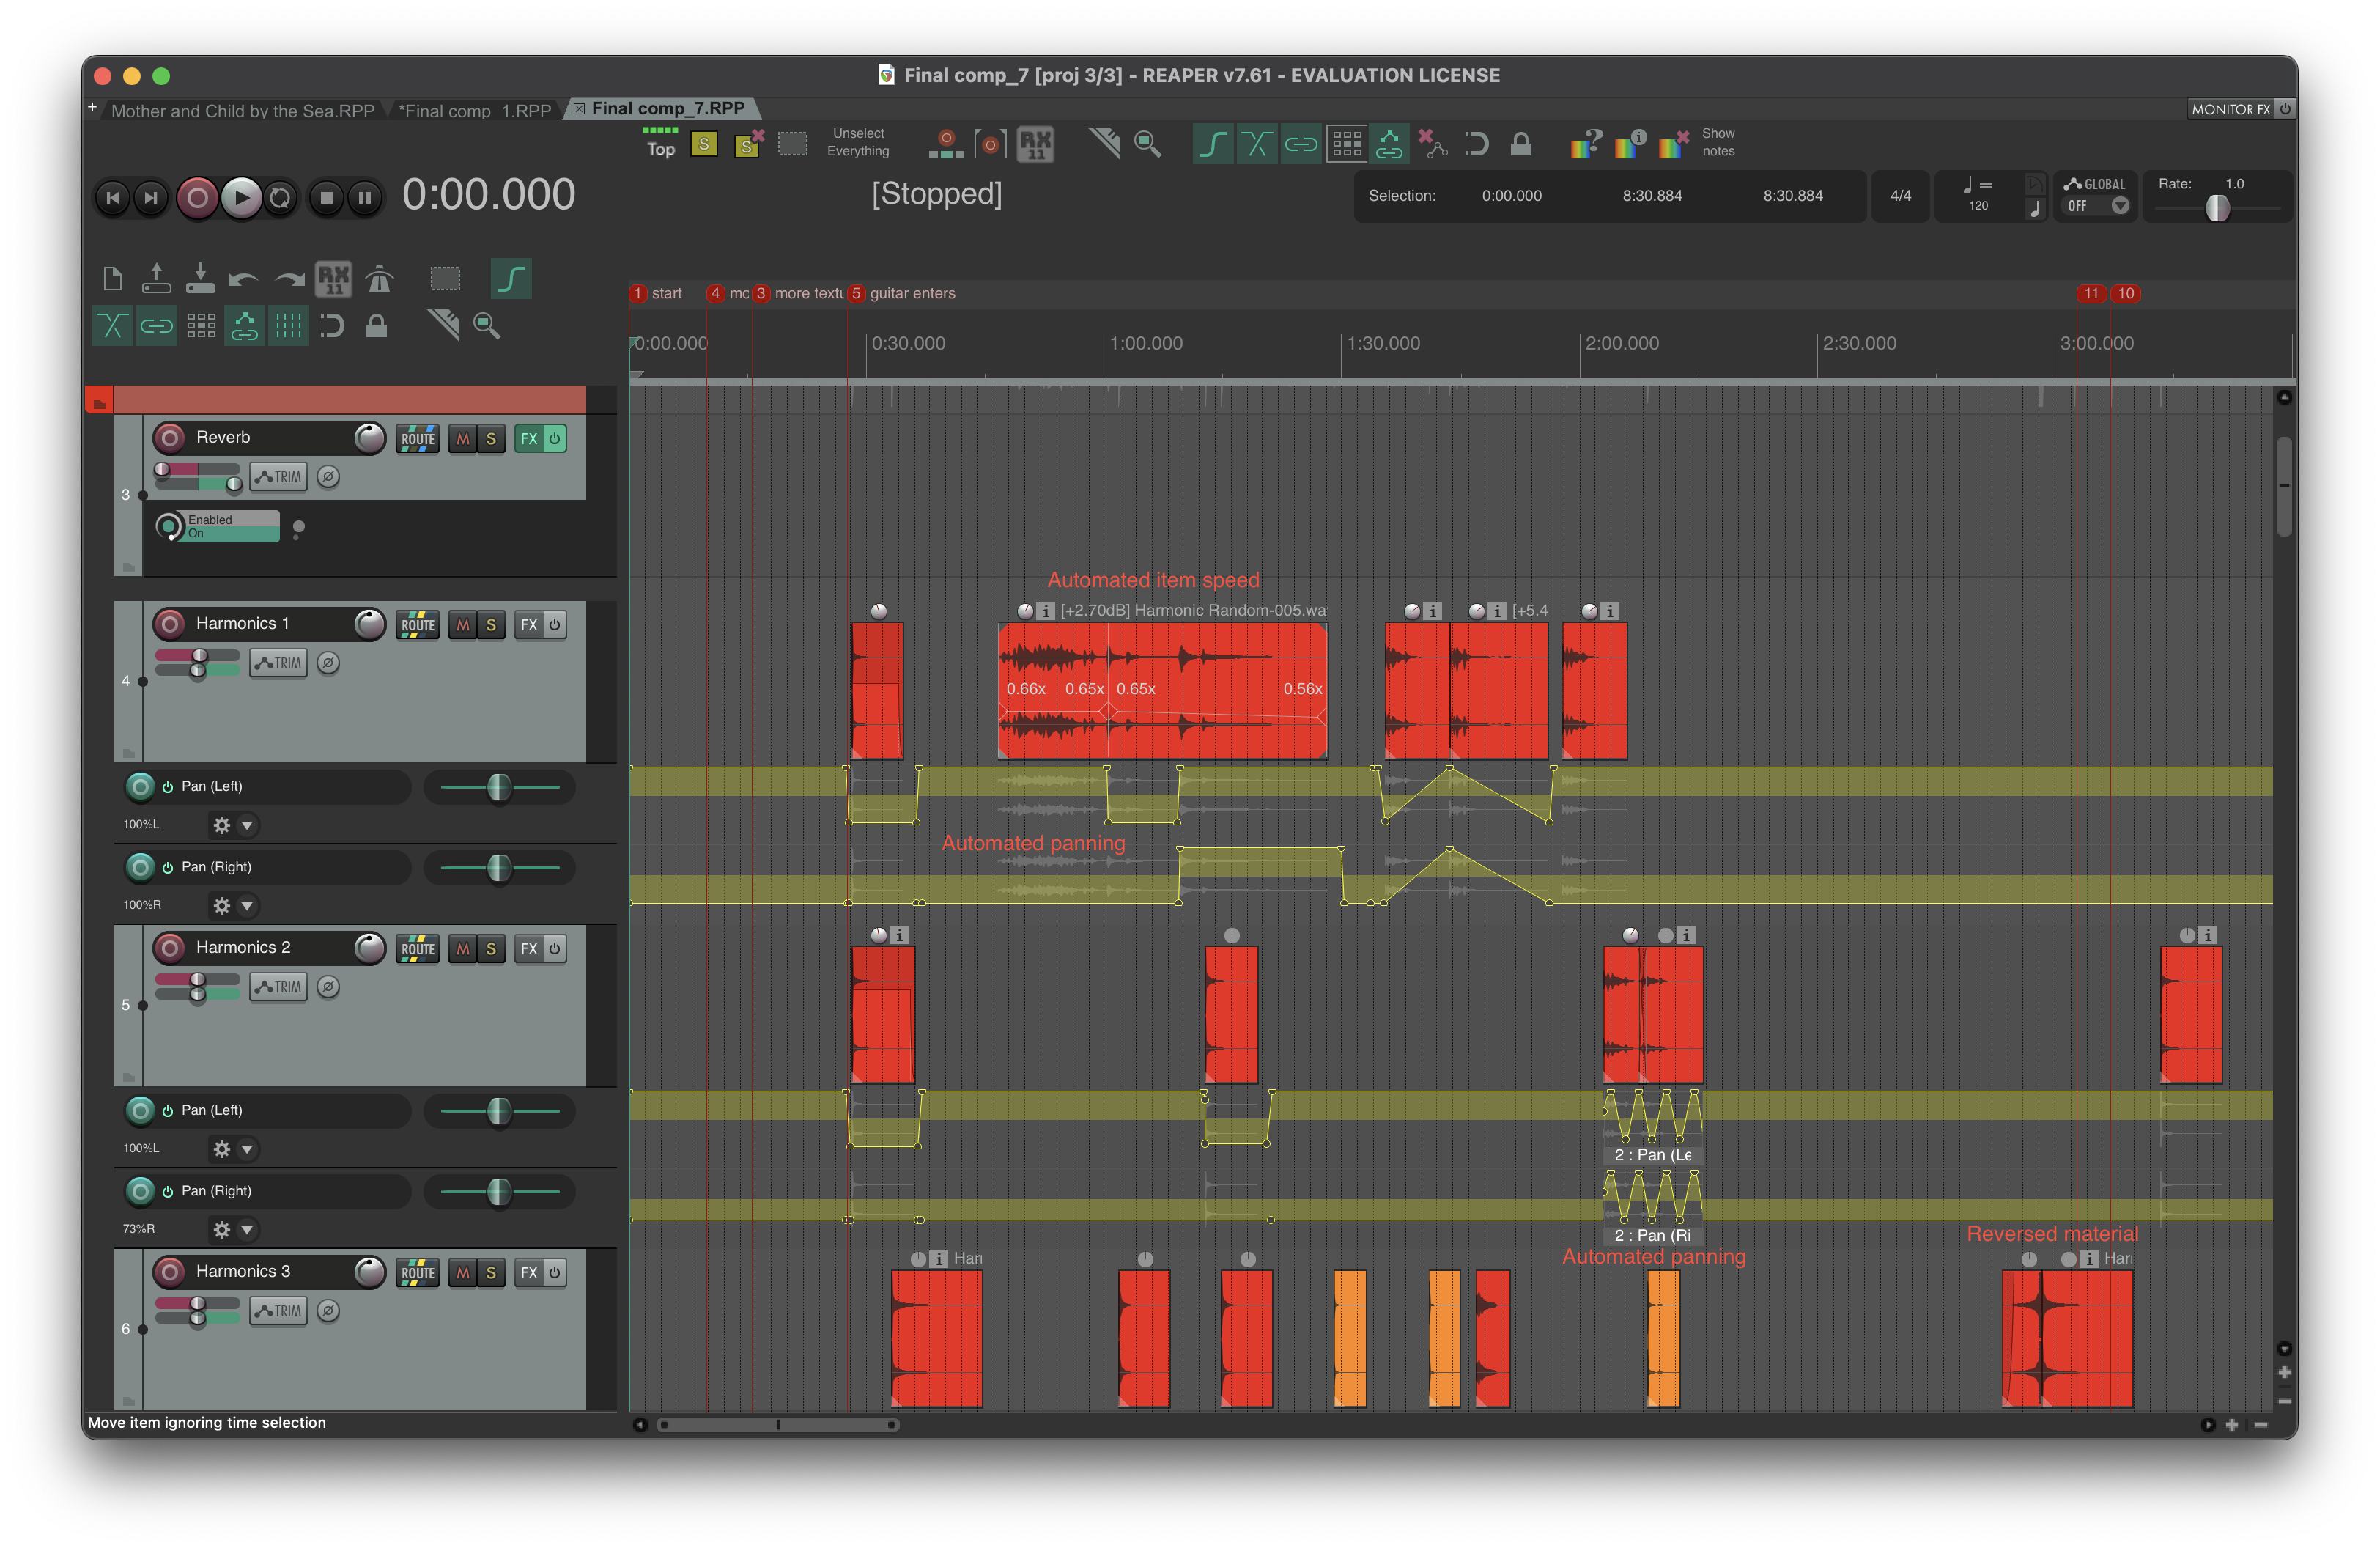The width and height of the screenshot is (2380, 1548).
Task: Click the zoom magnifier icon in left toolbar
Action: 487,325
